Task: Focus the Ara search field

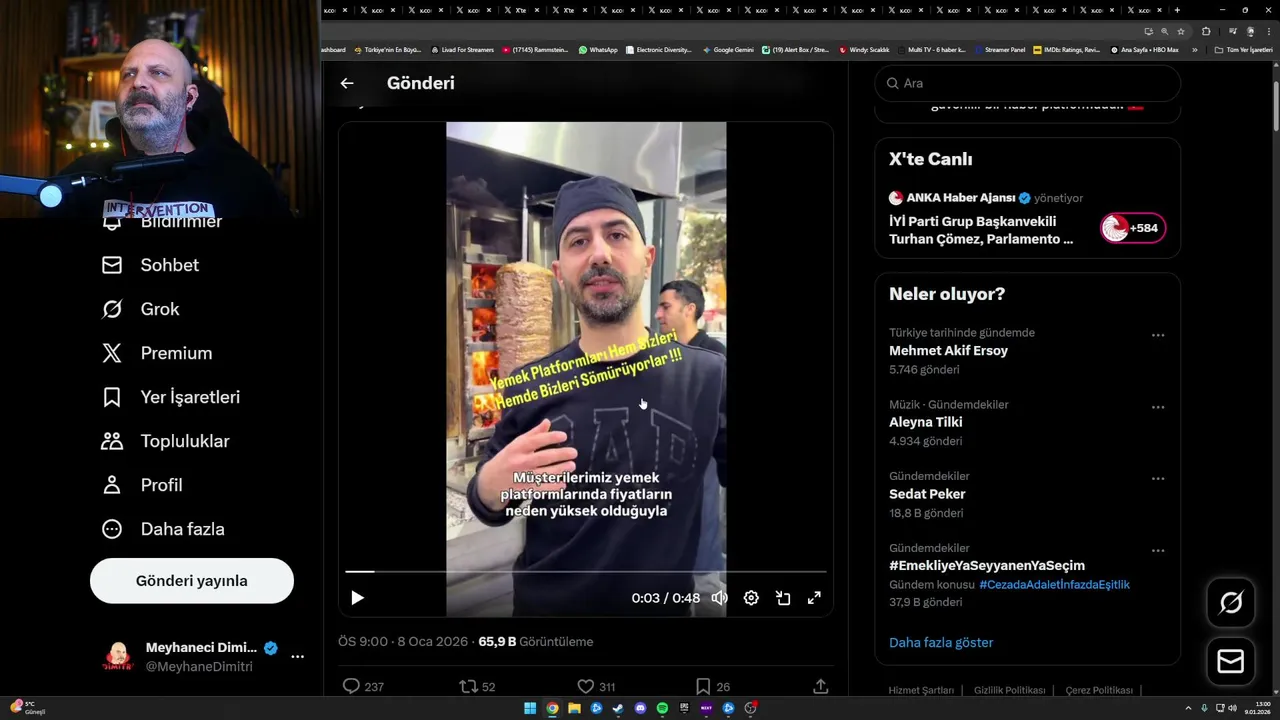Action: coord(1027,83)
